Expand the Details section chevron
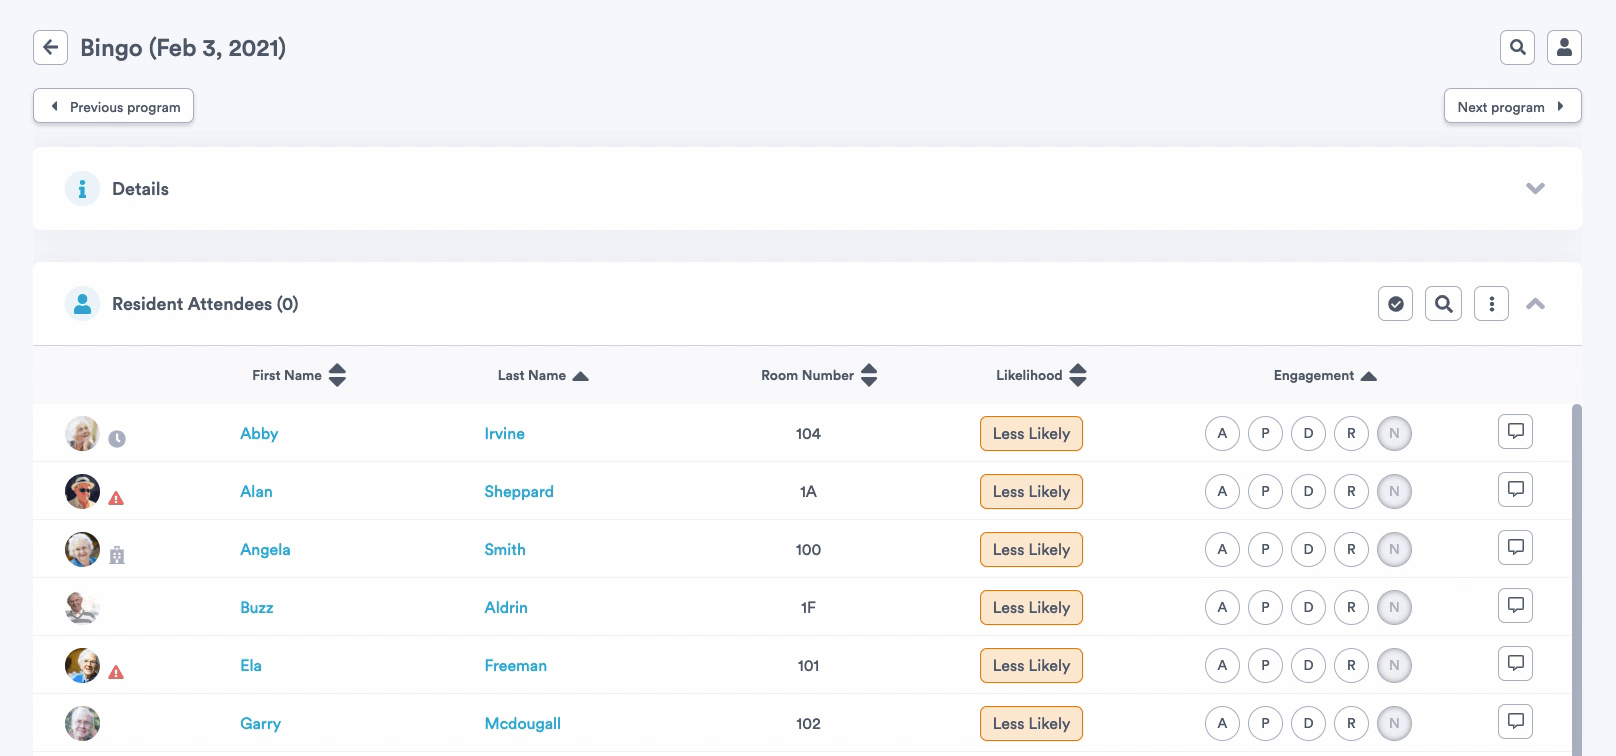Image resolution: width=1616 pixels, height=756 pixels. click(1535, 189)
